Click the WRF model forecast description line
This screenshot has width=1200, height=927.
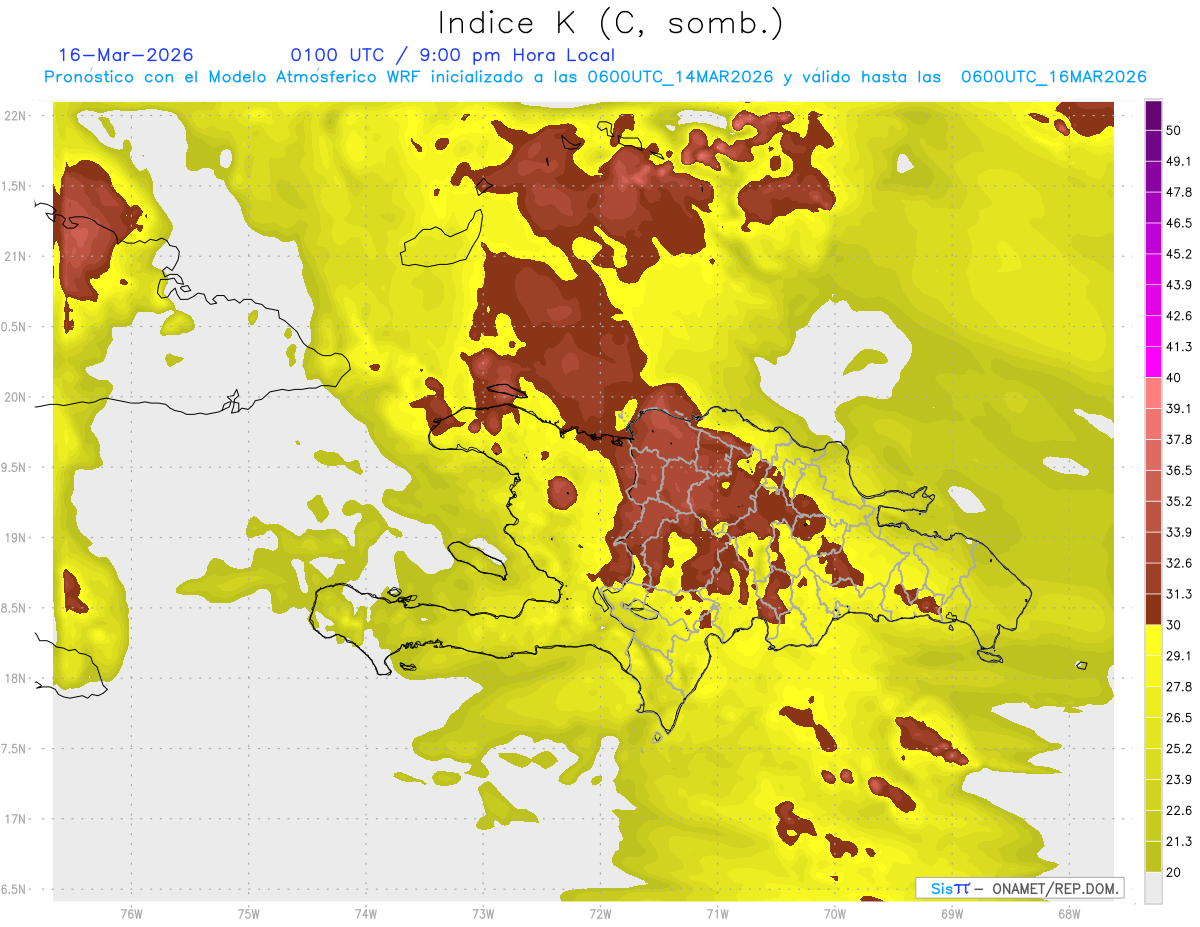pos(595,76)
